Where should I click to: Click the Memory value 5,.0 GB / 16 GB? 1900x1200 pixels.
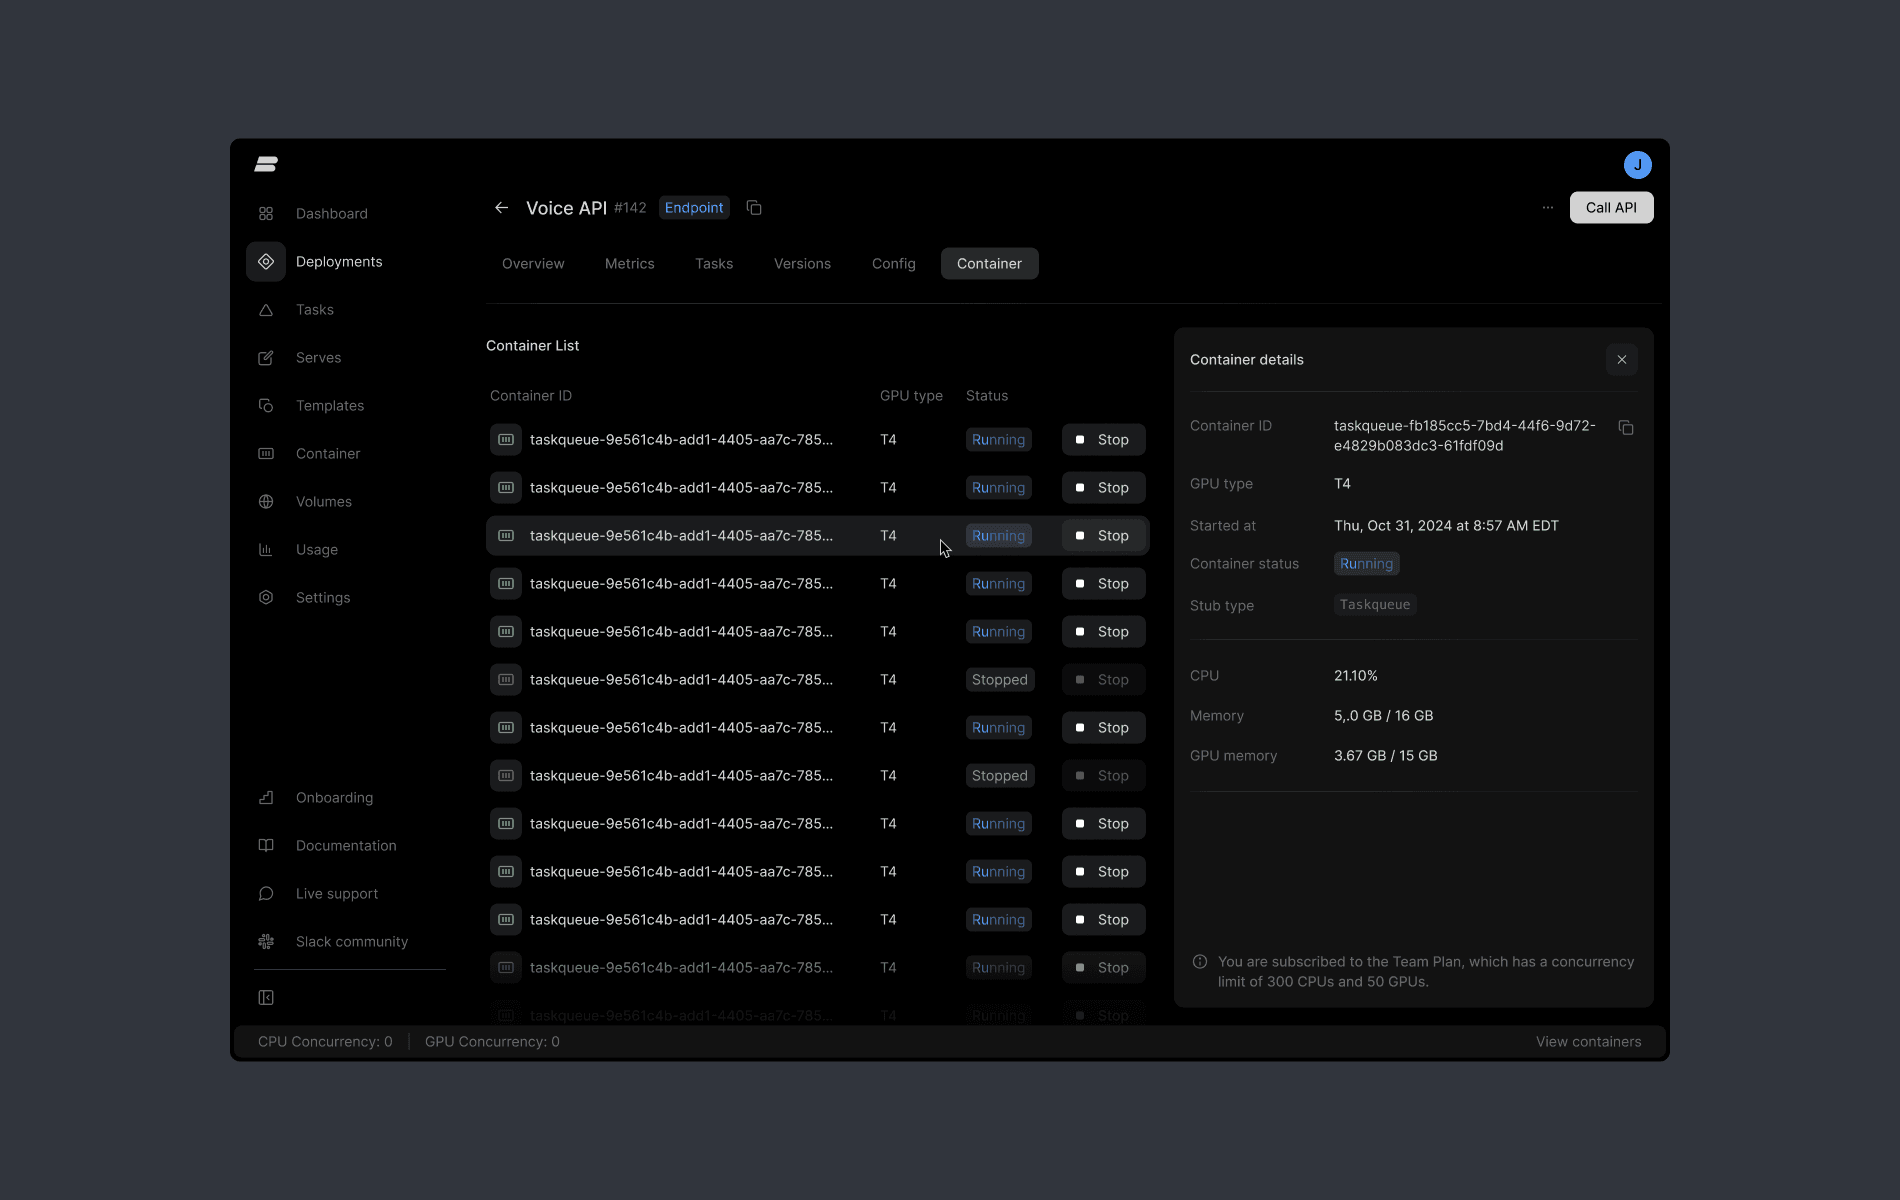pos(1384,716)
